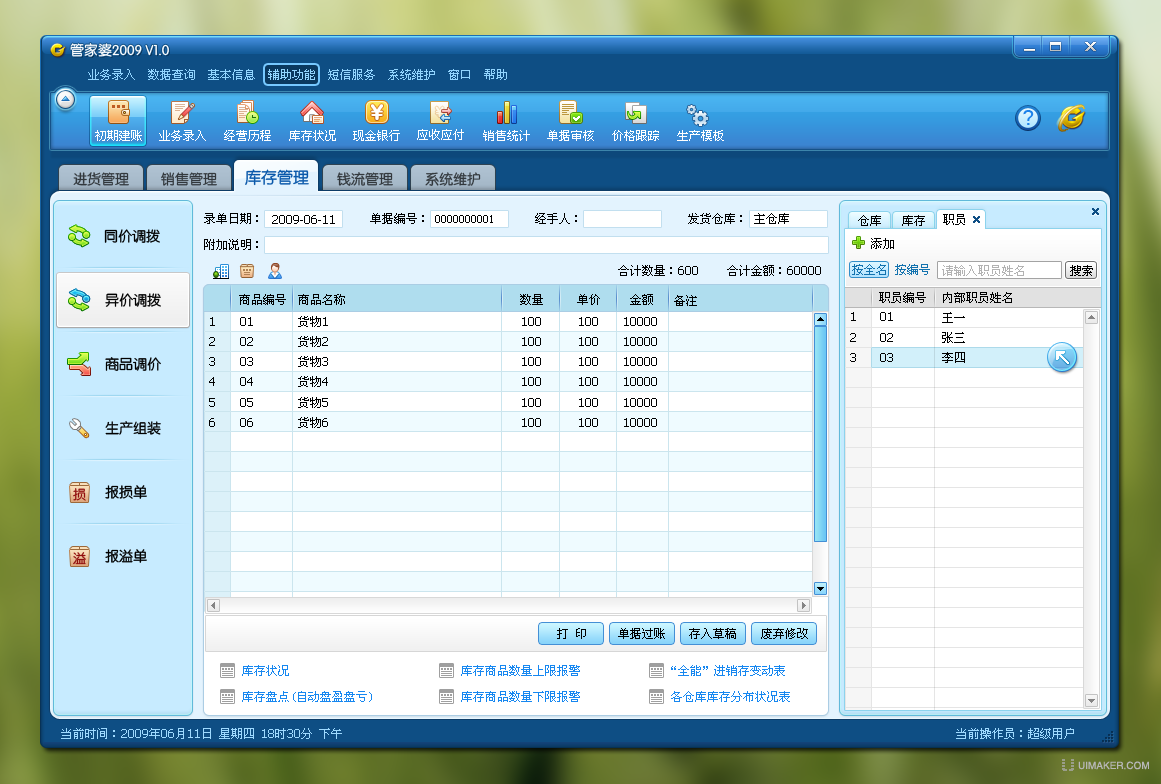Click the green plus 添加 icon
1161x784 pixels.
tap(856, 243)
